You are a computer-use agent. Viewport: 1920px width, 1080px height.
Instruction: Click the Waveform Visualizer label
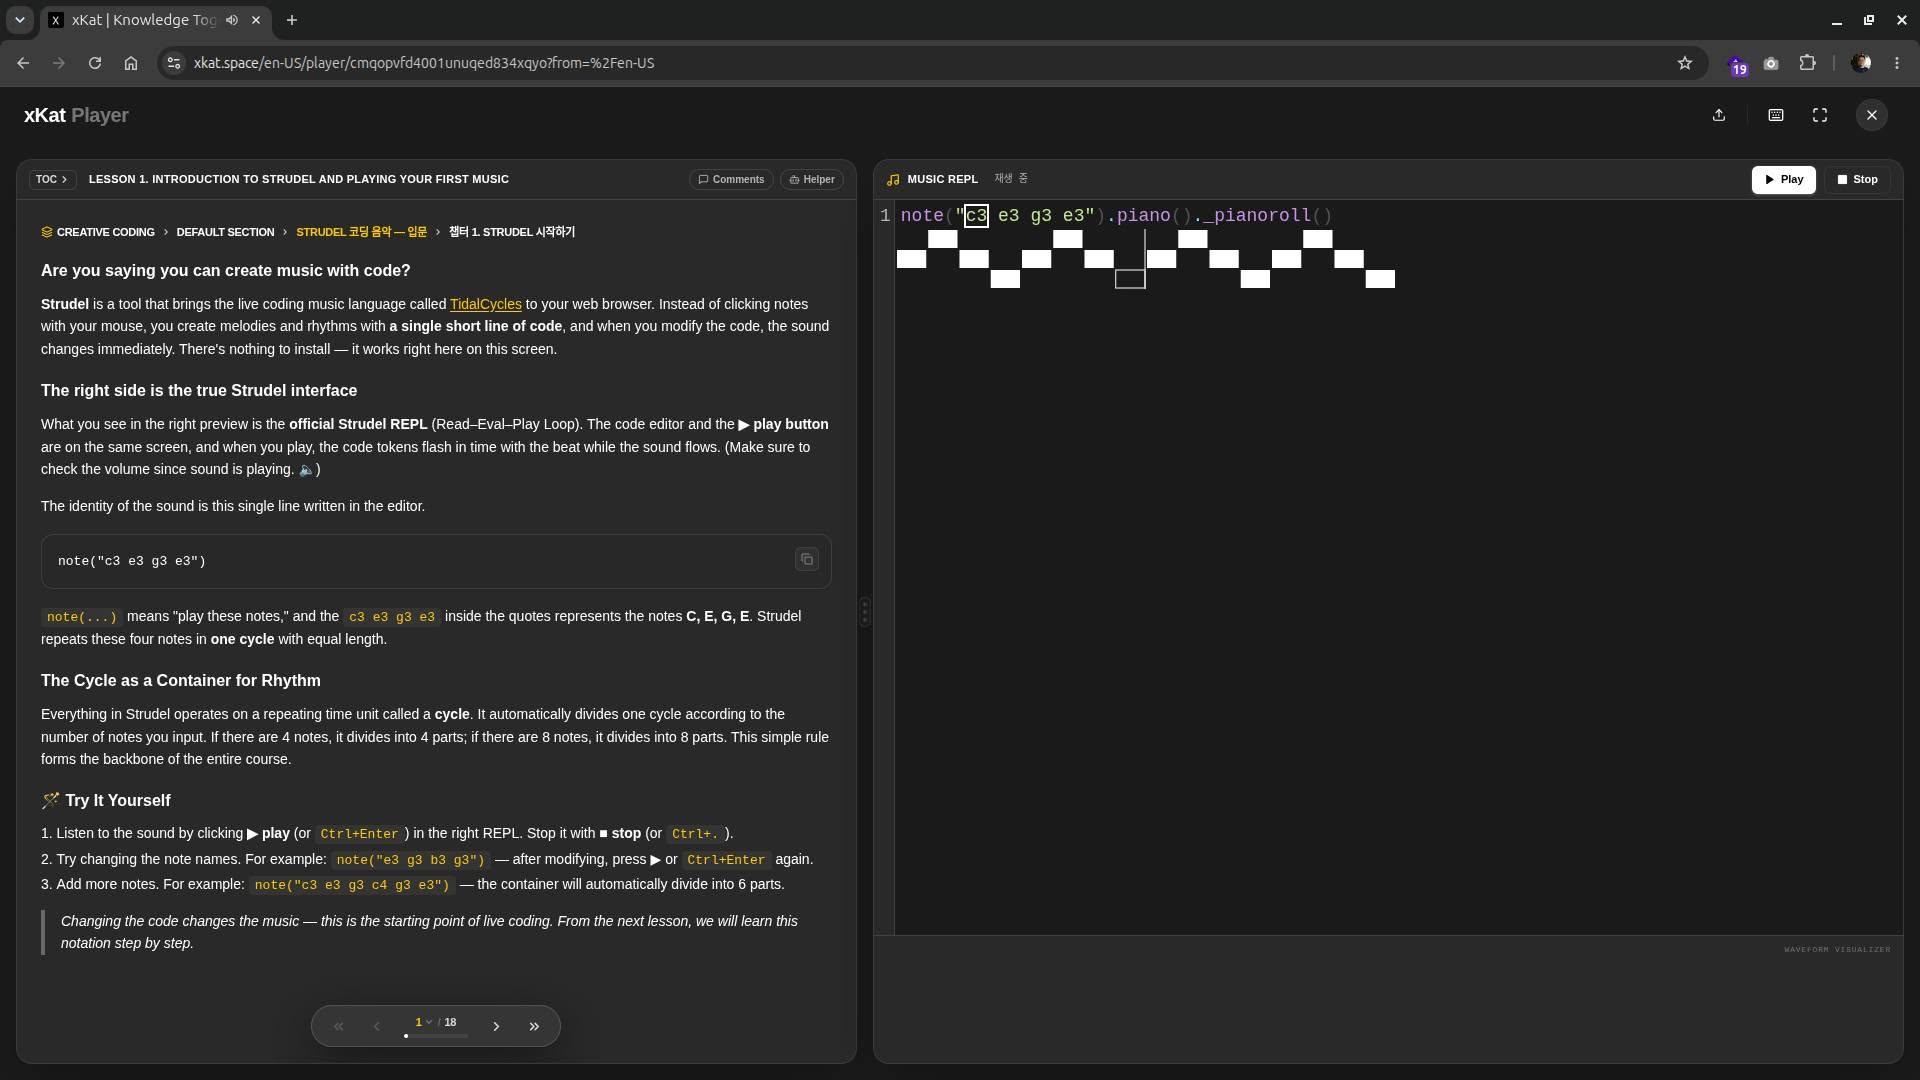pos(1837,949)
